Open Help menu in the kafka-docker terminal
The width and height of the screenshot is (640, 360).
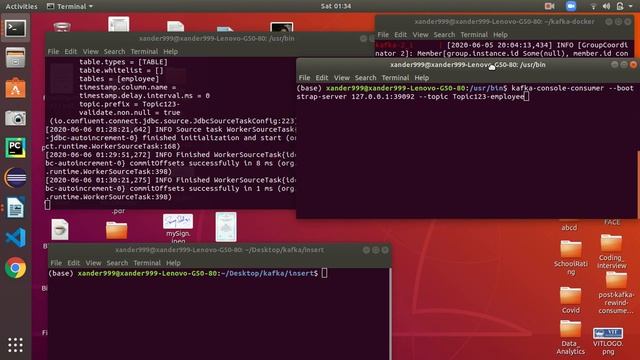coord(500,35)
